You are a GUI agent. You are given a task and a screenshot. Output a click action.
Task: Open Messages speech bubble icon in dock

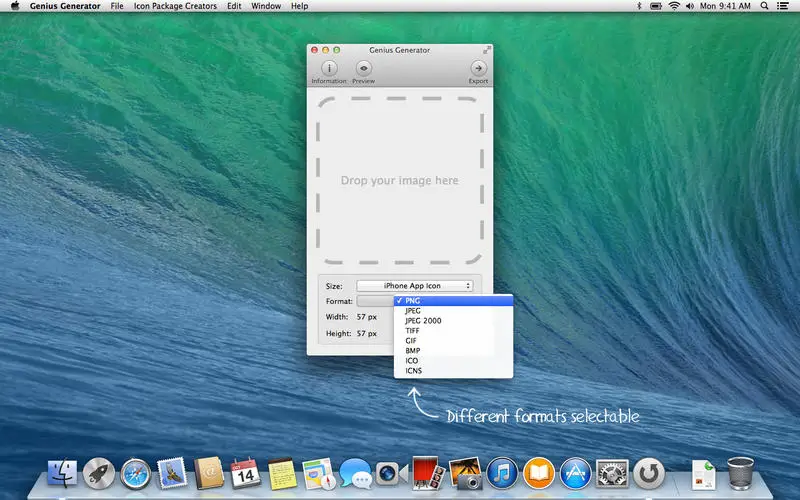click(x=355, y=473)
